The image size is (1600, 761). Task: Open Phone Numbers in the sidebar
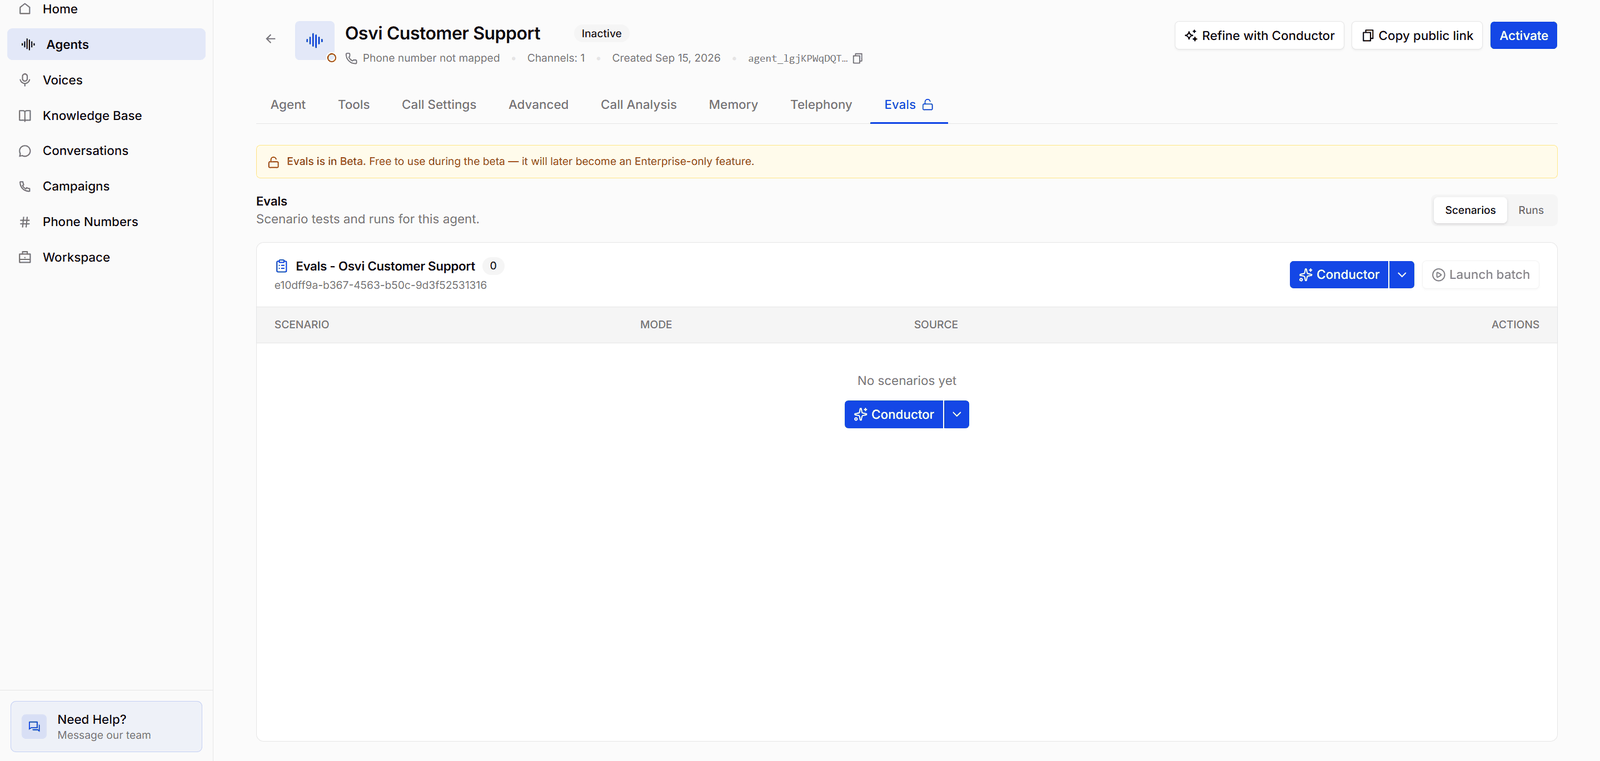point(106,222)
